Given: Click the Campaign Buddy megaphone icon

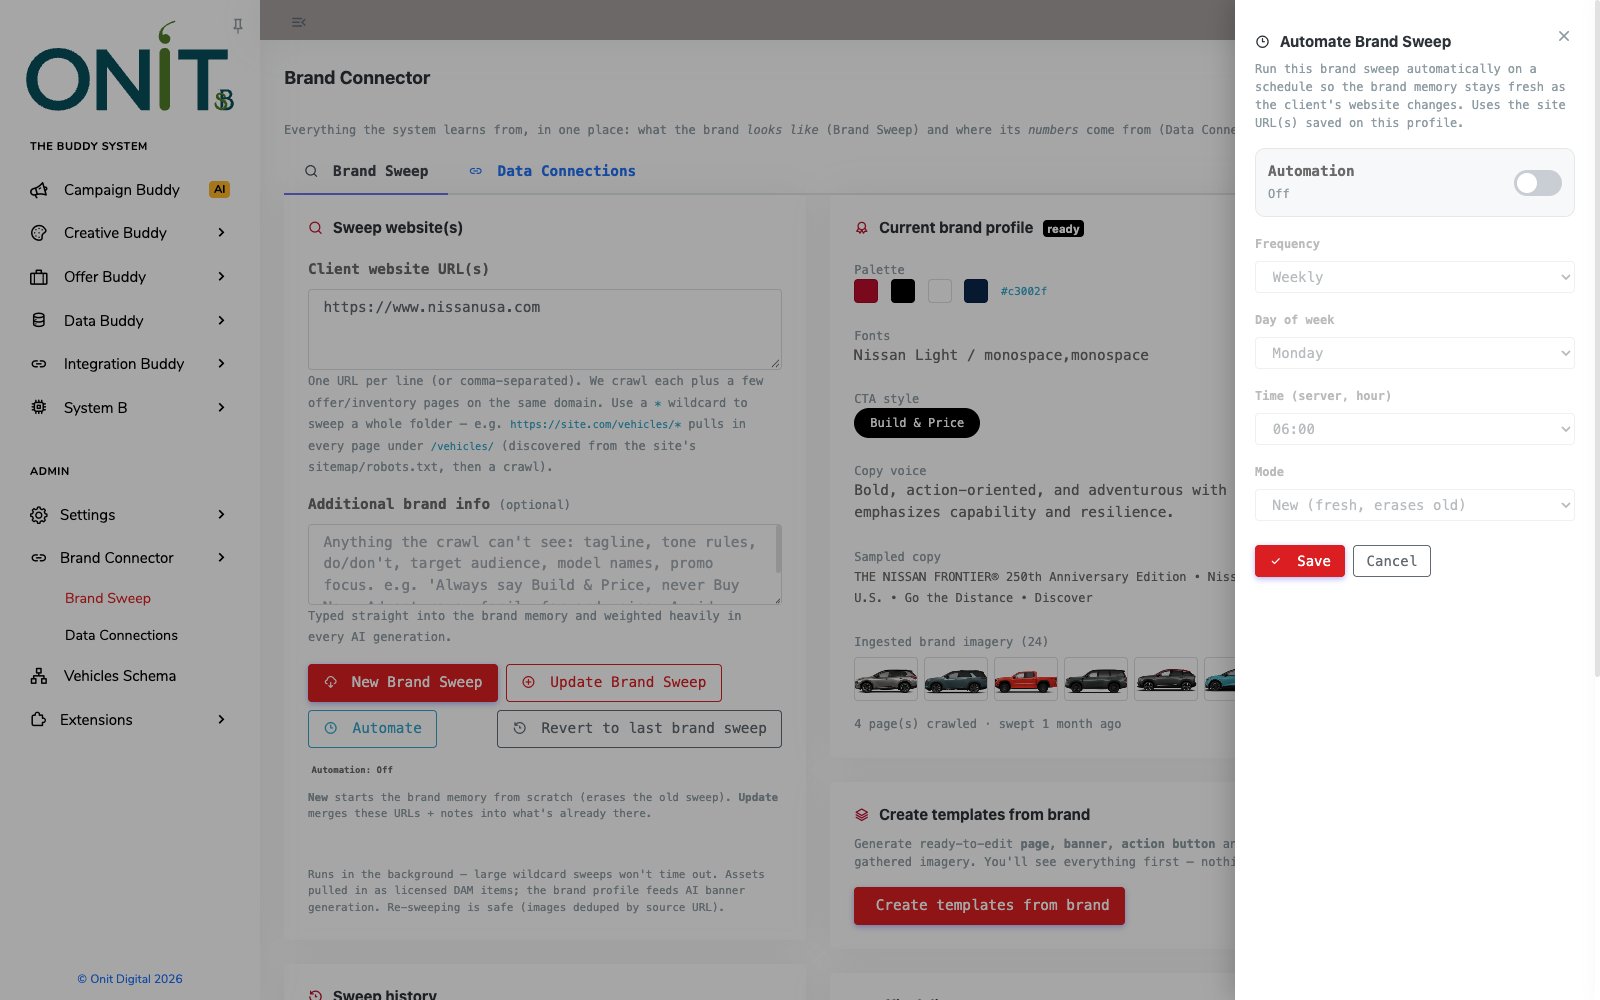Looking at the screenshot, I should pos(39,190).
